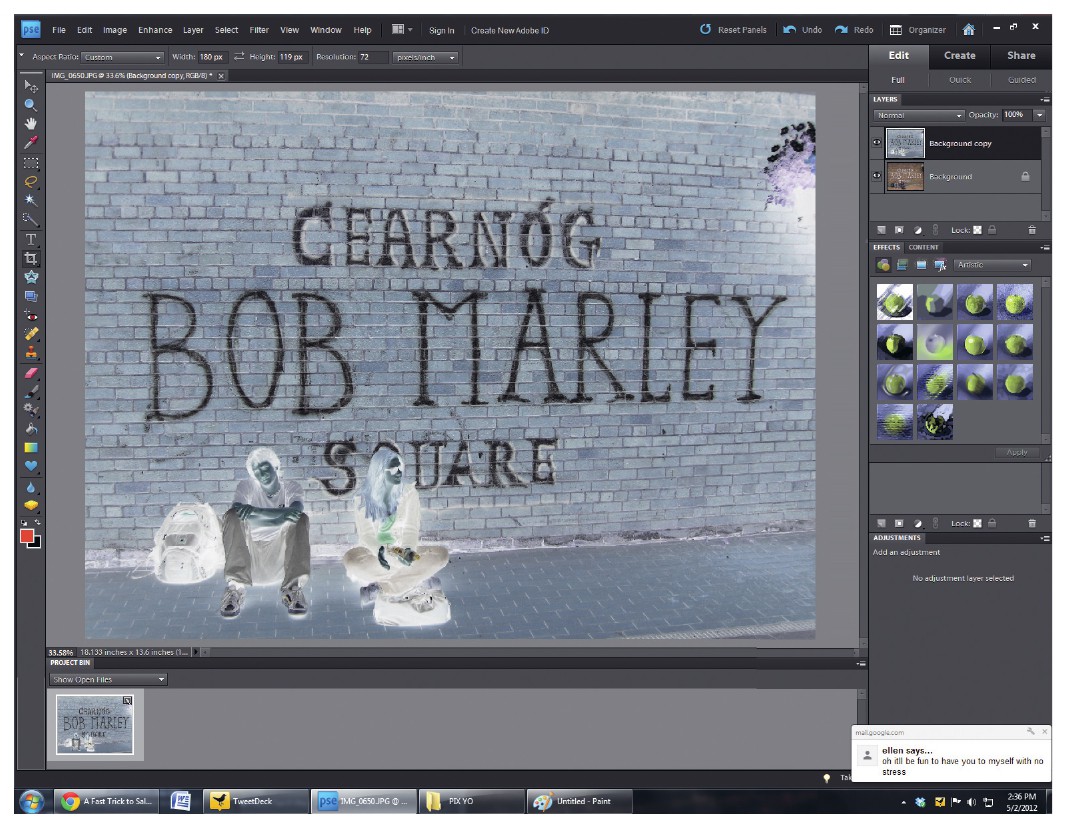This screenshot has width=1068, height=831.
Task: Select the Zoom tool in the toolbox
Action: click(31, 104)
